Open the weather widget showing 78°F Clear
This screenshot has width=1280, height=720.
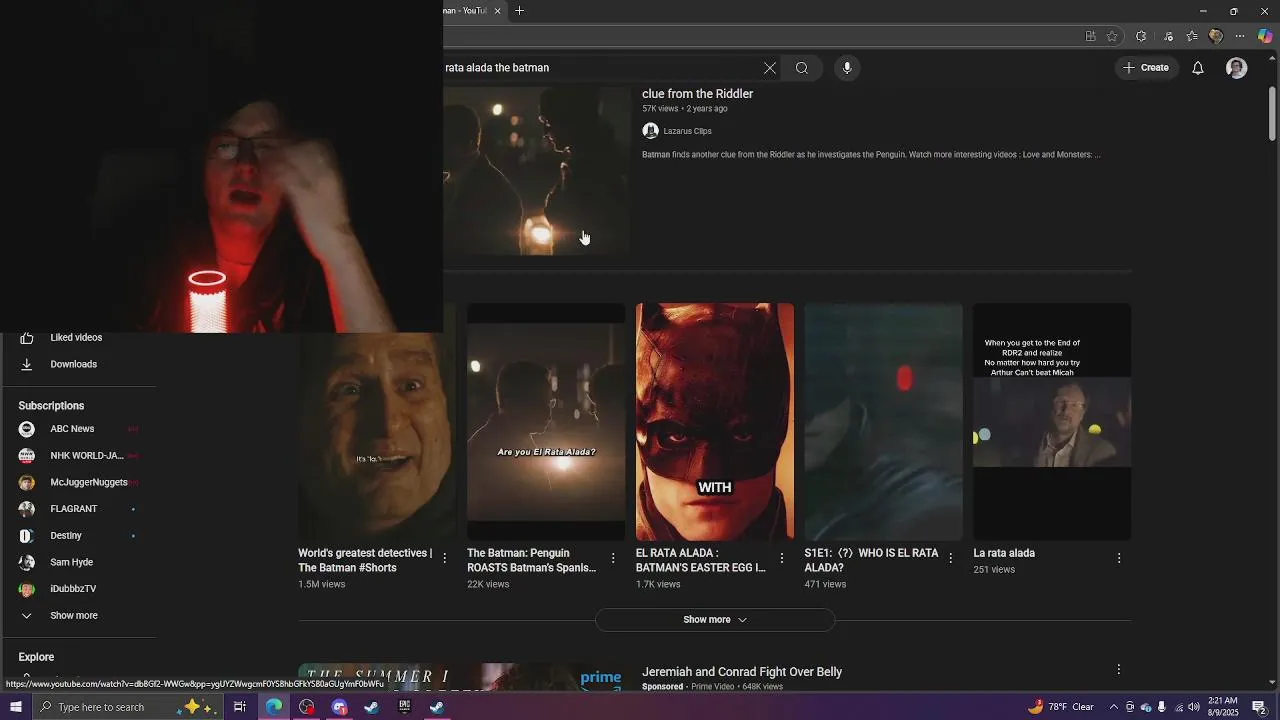click(x=1060, y=707)
